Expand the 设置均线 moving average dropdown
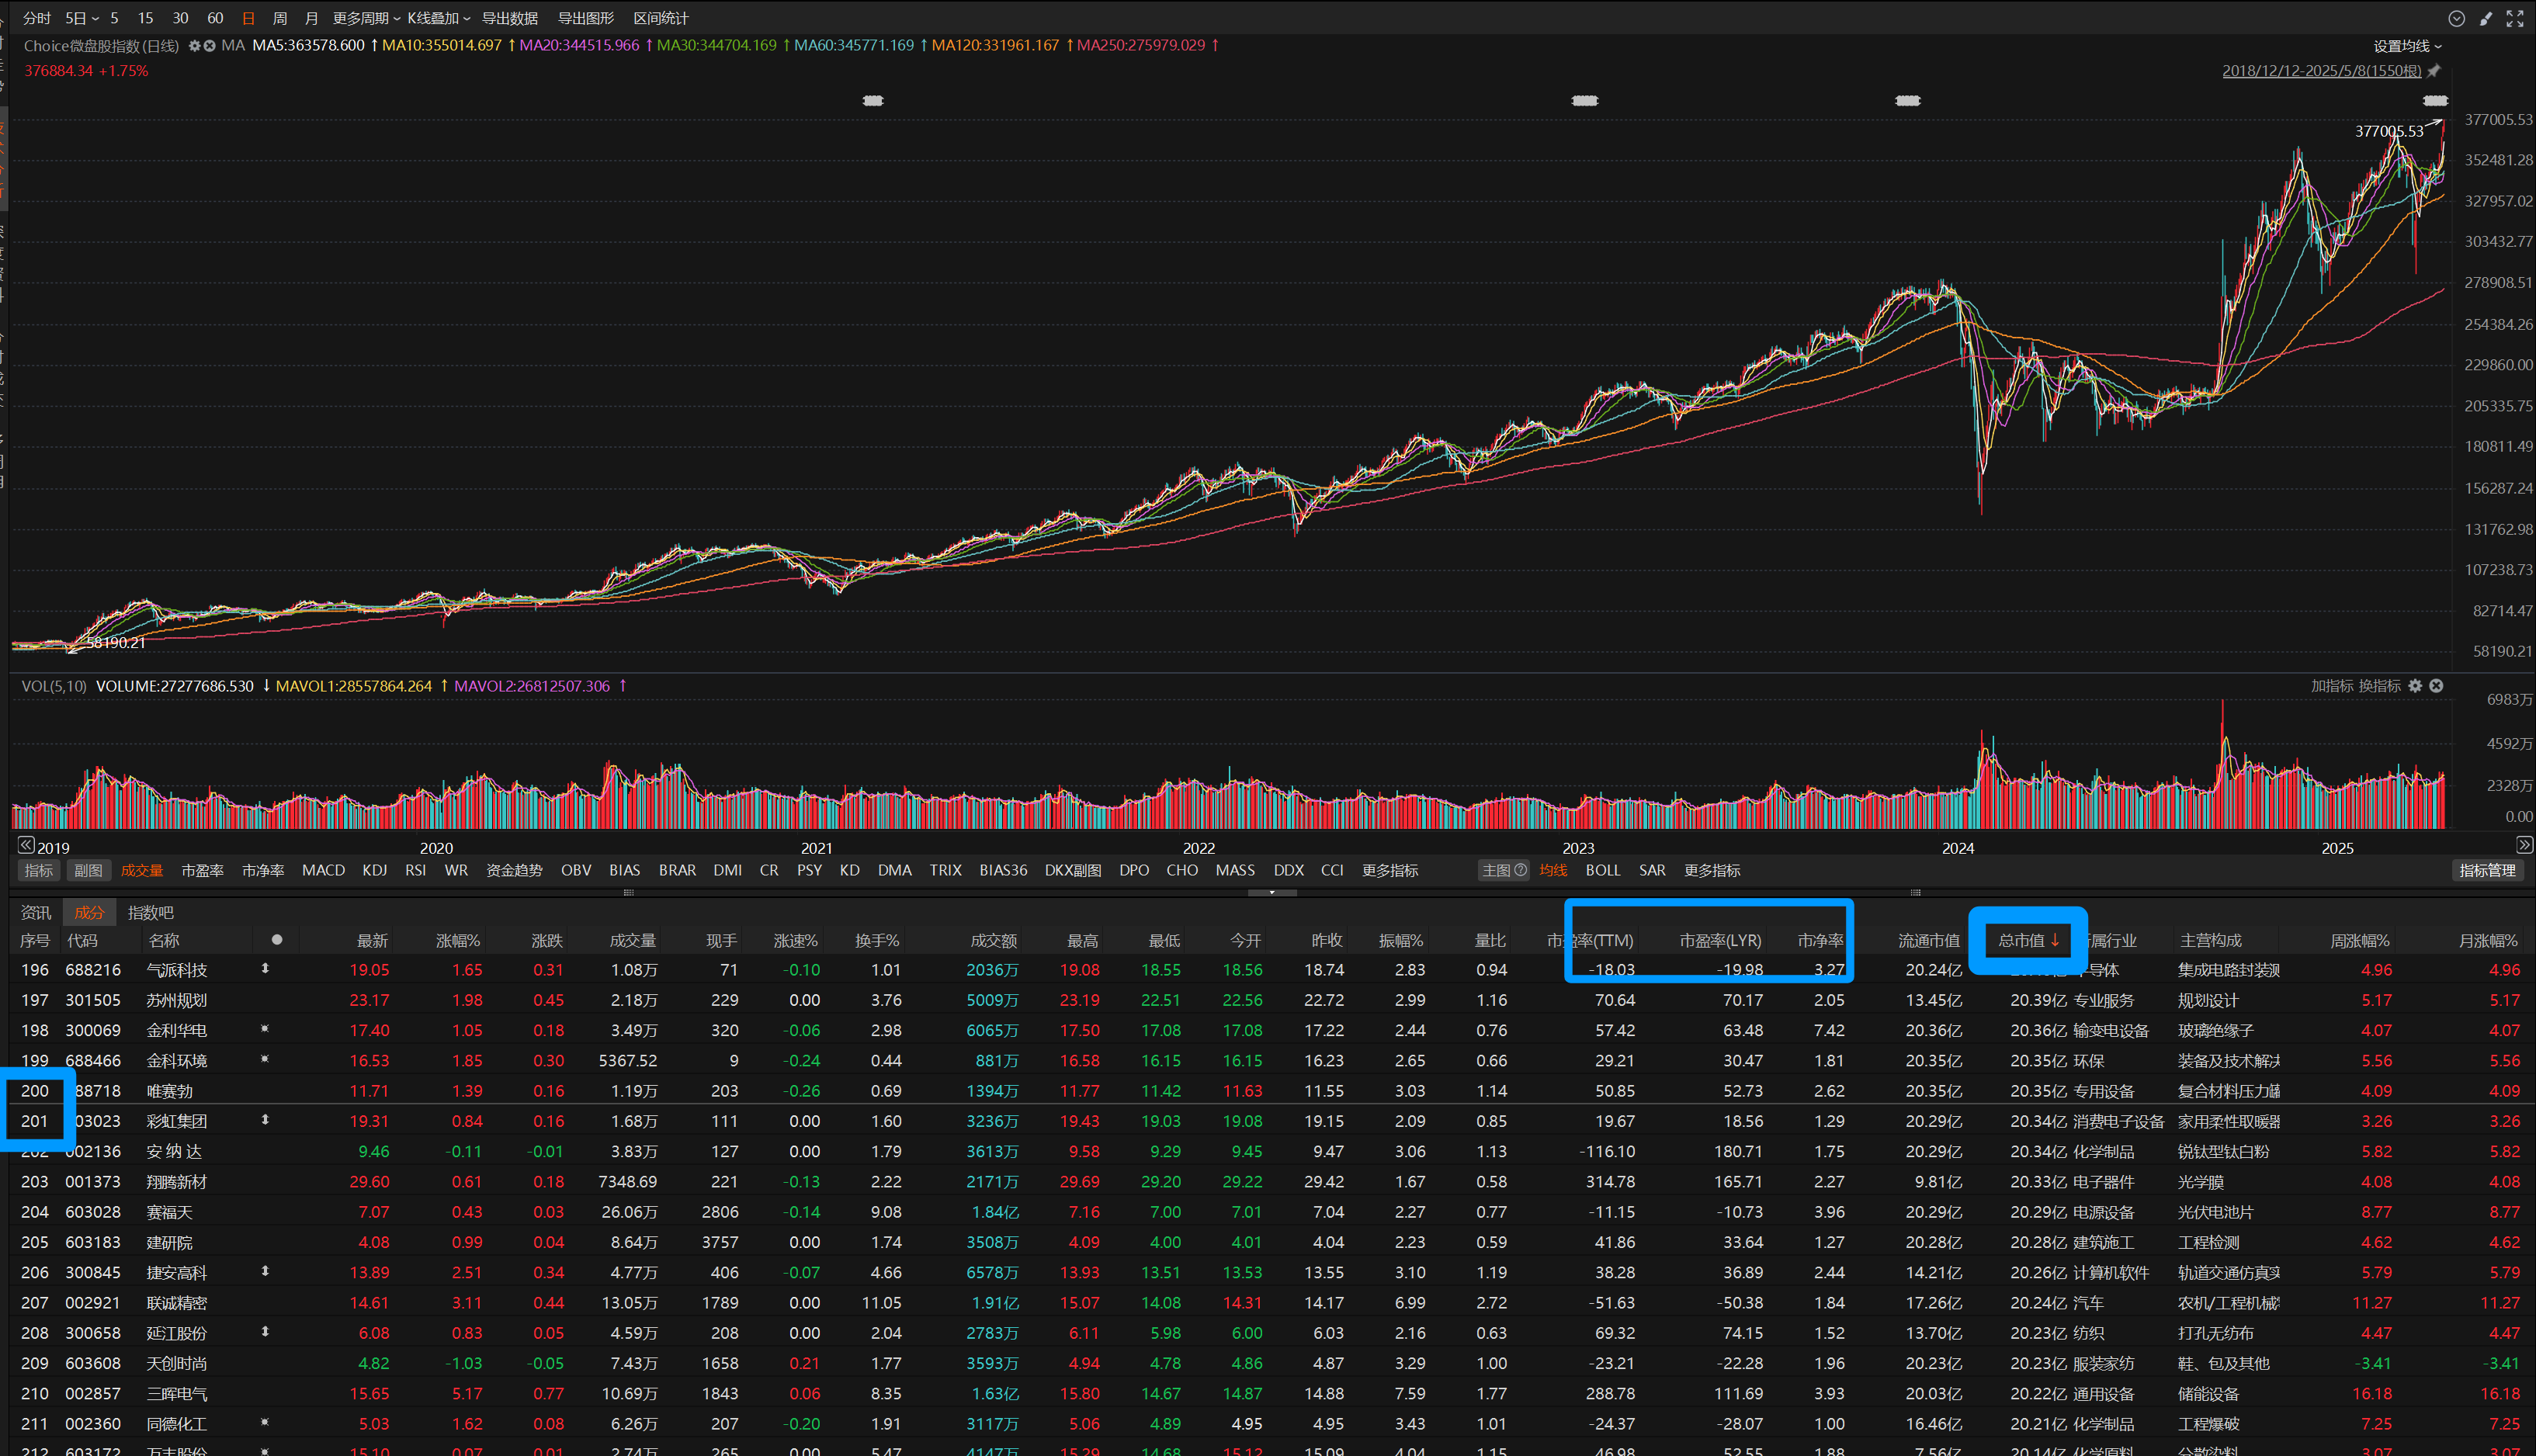The image size is (2536, 1456). point(2407,46)
